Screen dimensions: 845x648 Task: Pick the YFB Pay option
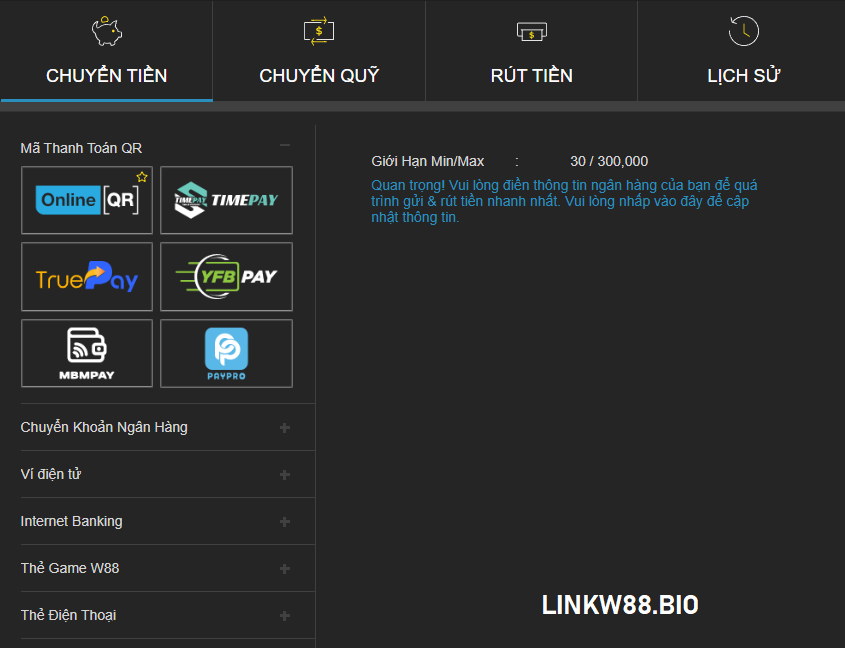pos(226,277)
